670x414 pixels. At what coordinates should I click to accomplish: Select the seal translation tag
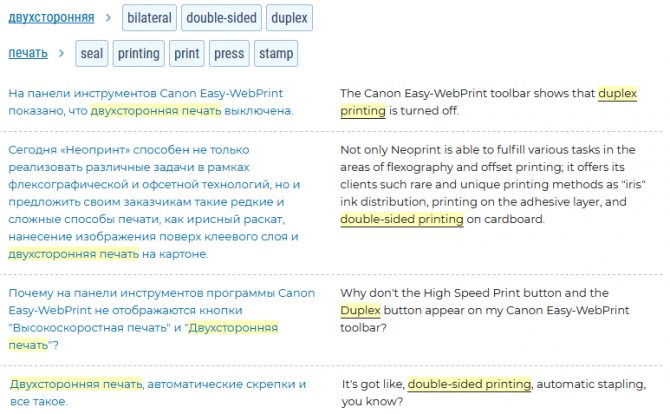click(92, 53)
